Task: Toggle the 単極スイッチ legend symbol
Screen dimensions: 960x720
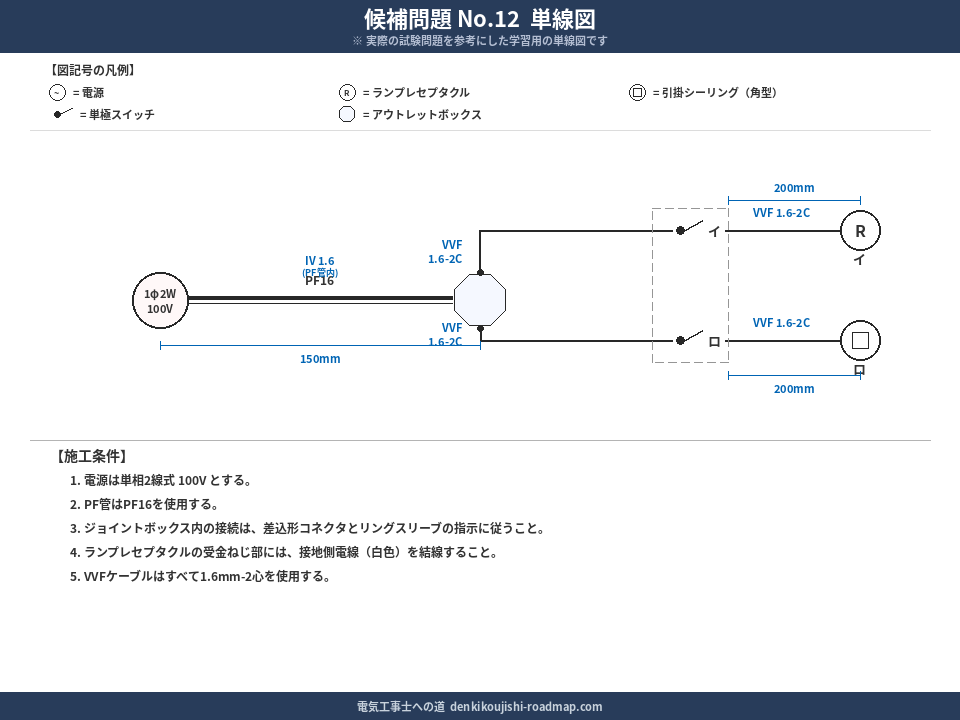Action: coord(62,113)
